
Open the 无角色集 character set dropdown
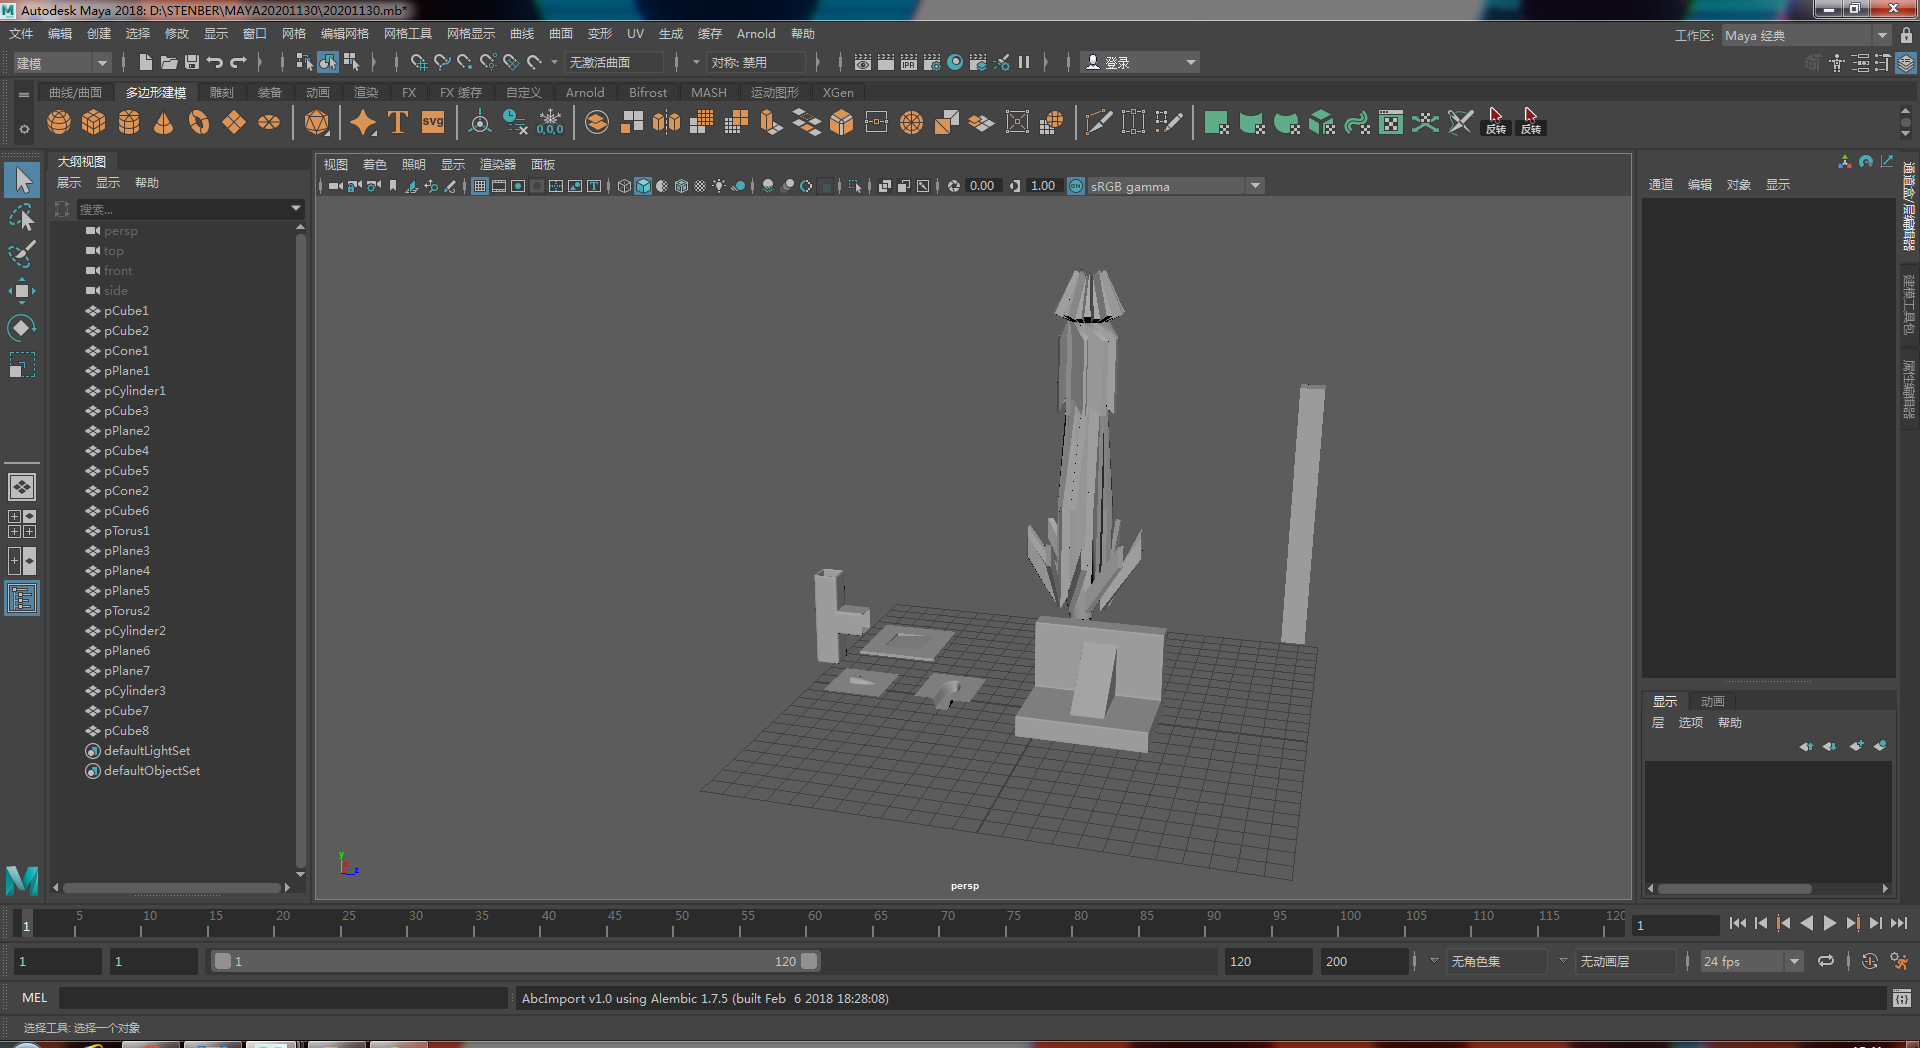tap(1497, 961)
